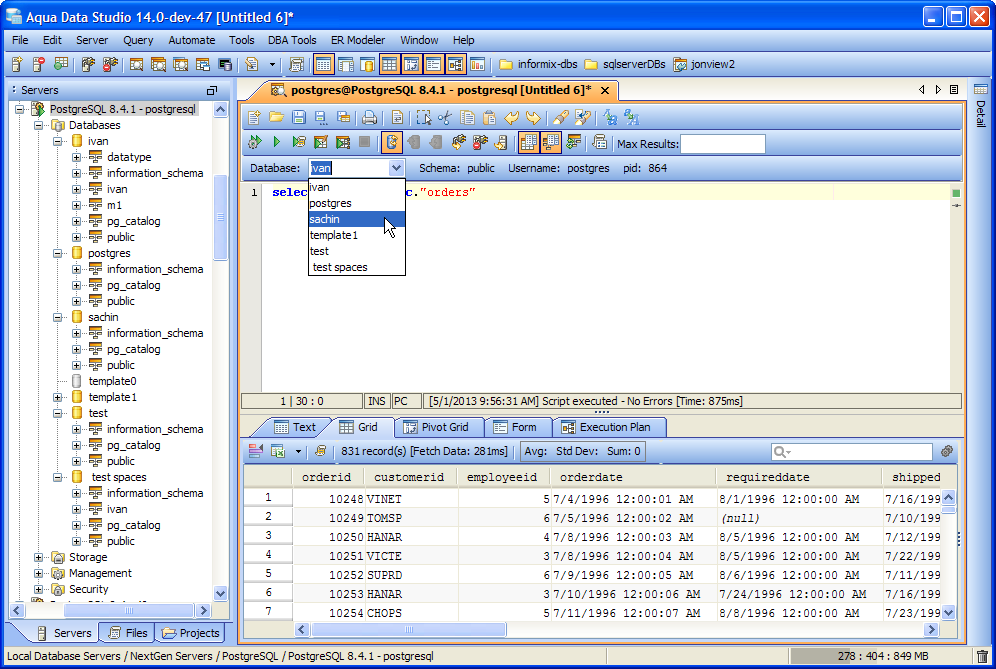Click the Execute with gear icon
Viewport: 996px width, 669px height.
coord(254,142)
